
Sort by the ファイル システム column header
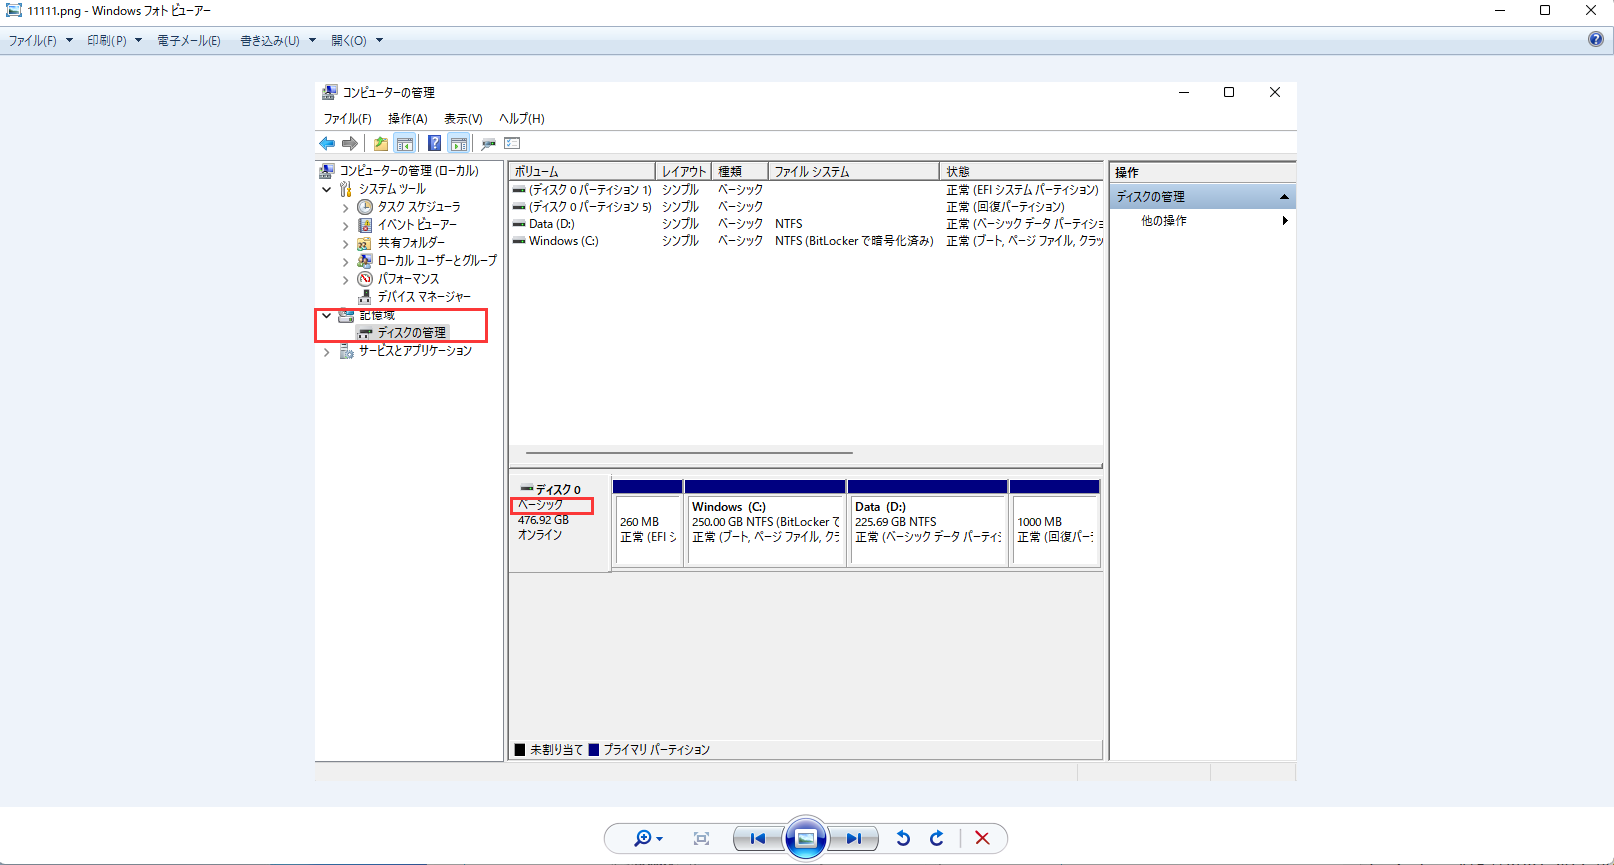[854, 171]
